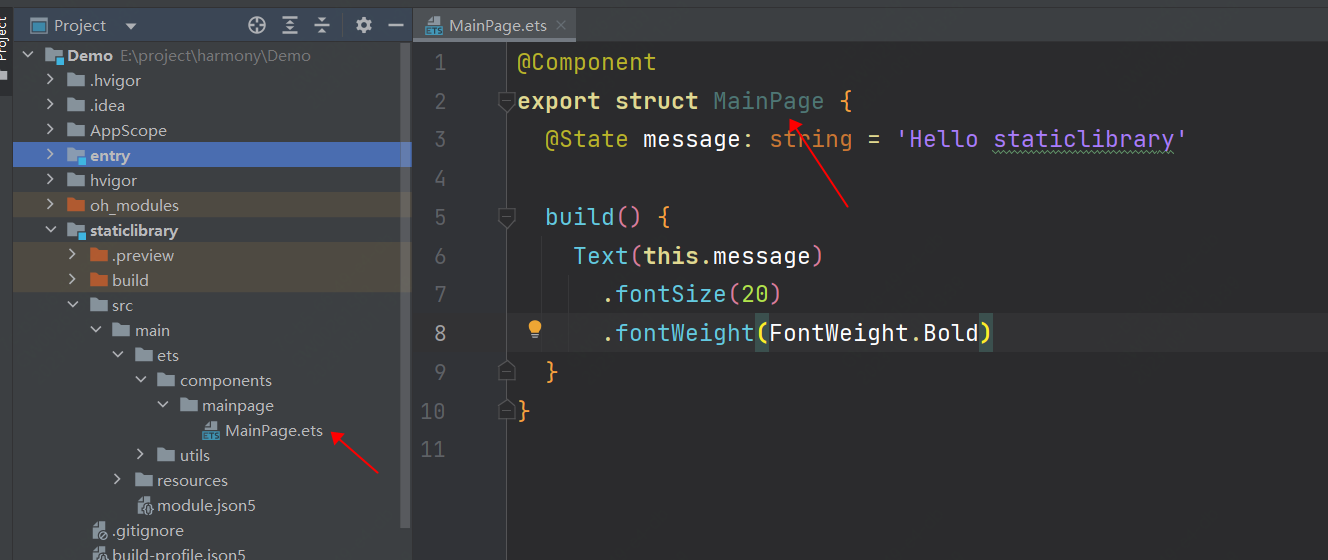Hide the Project panel with minus icon
The image size is (1328, 560).
click(396, 25)
